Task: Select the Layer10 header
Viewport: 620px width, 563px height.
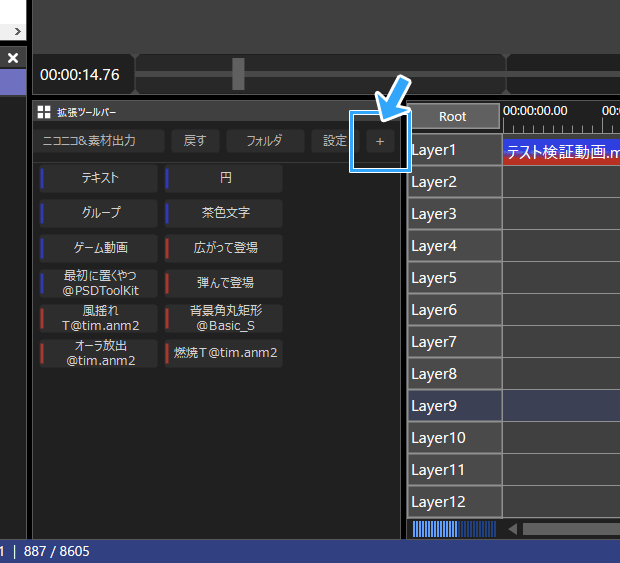Action: 455,438
